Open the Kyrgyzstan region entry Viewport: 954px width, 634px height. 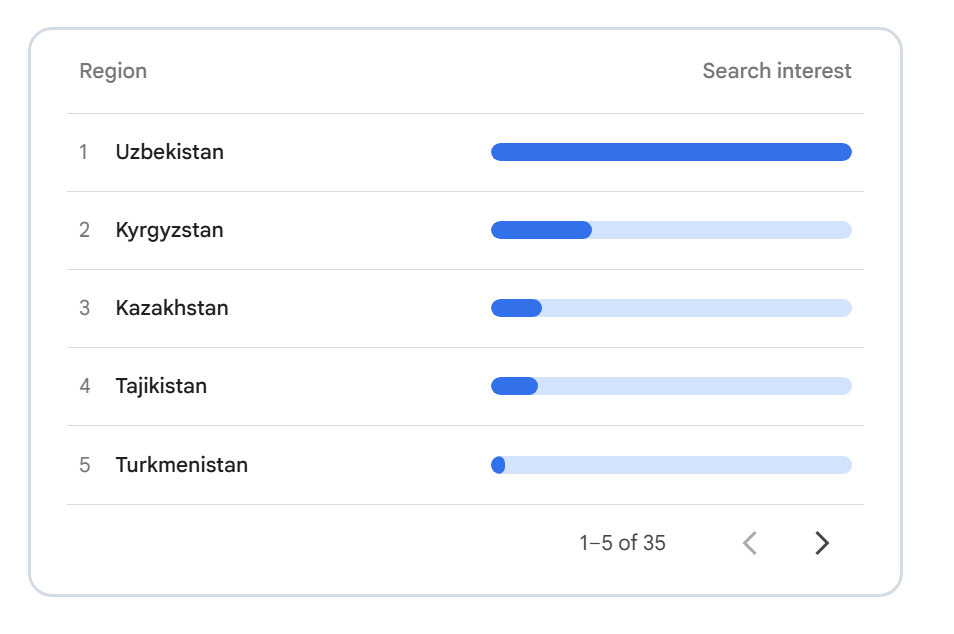point(465,230)
